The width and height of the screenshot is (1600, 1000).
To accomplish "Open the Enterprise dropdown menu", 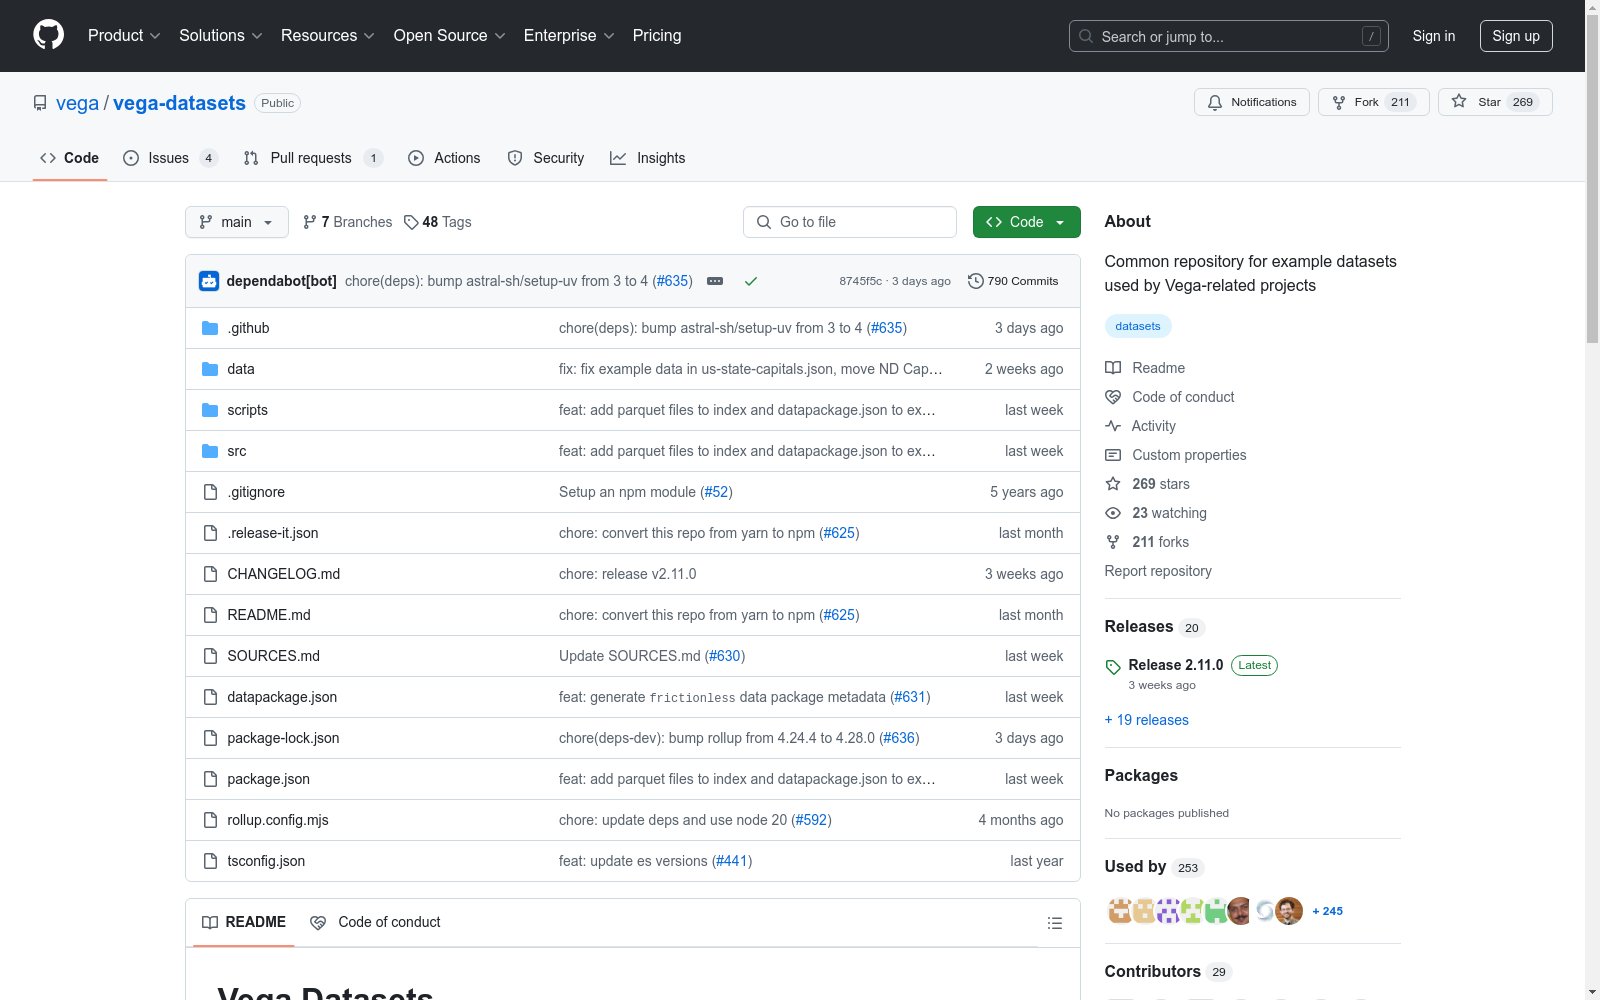I will click(x=569, y=36).
